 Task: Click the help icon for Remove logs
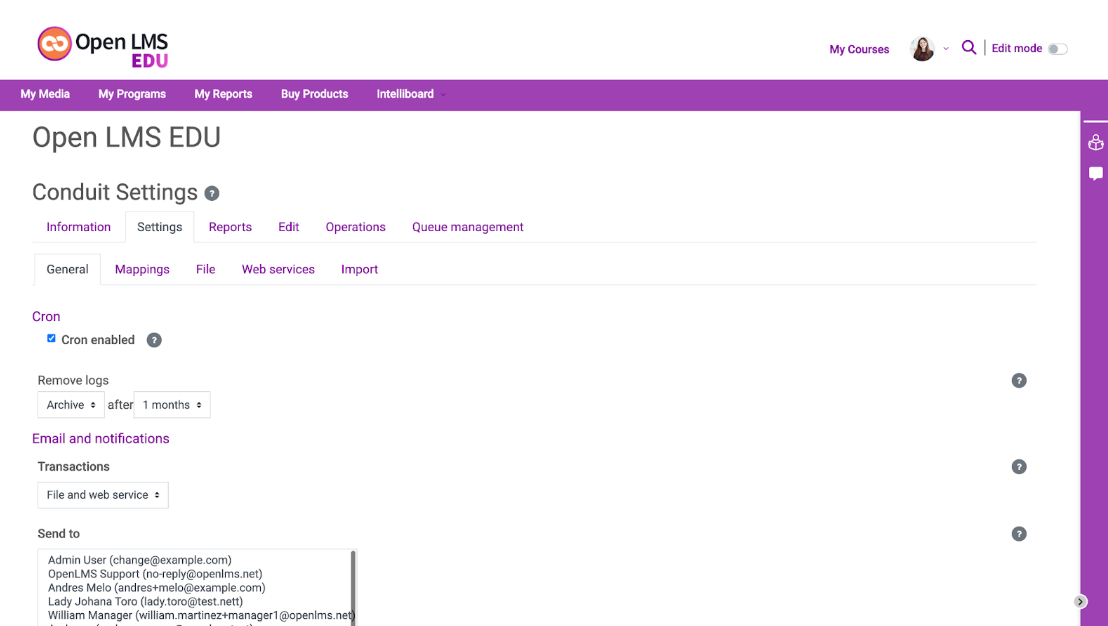coord(1019,381)
